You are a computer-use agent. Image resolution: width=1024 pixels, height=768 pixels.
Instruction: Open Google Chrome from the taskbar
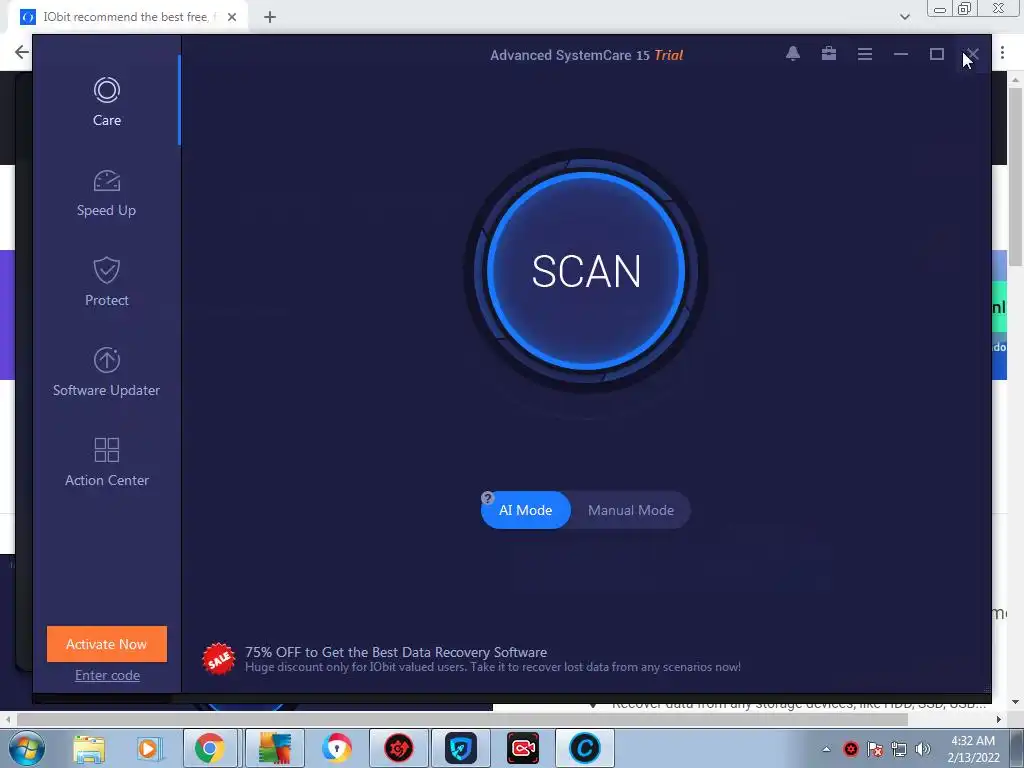[x=209, y=748]
